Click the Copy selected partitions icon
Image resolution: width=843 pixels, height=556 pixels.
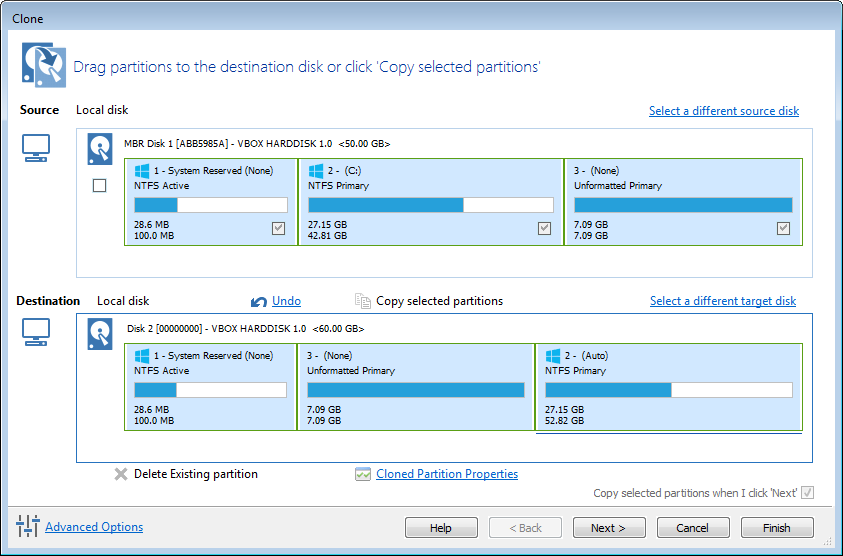(x=363, y=301)
